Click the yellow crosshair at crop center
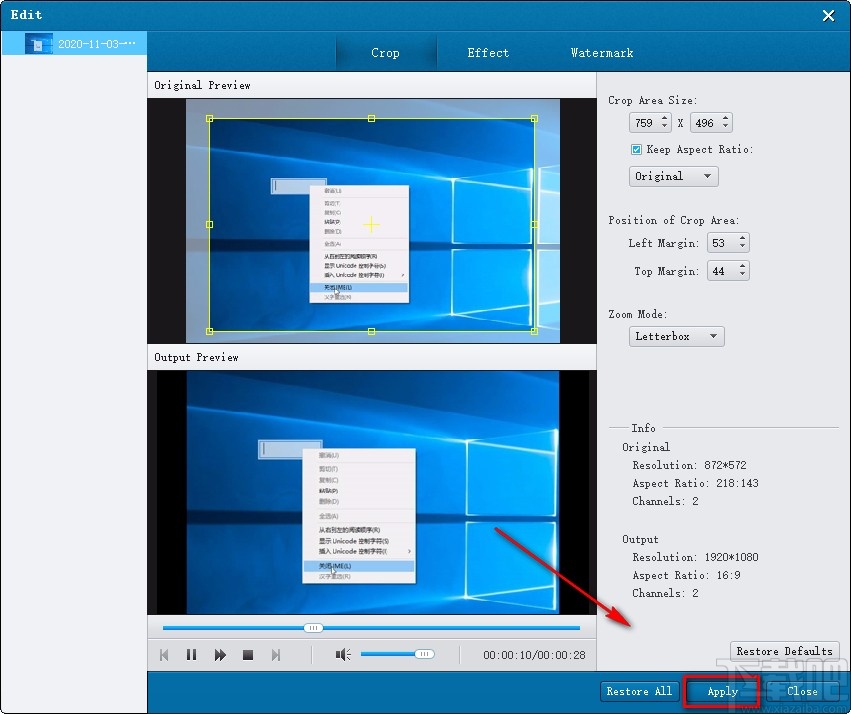This screenshot has width=851, height=714. pos(371,225)
